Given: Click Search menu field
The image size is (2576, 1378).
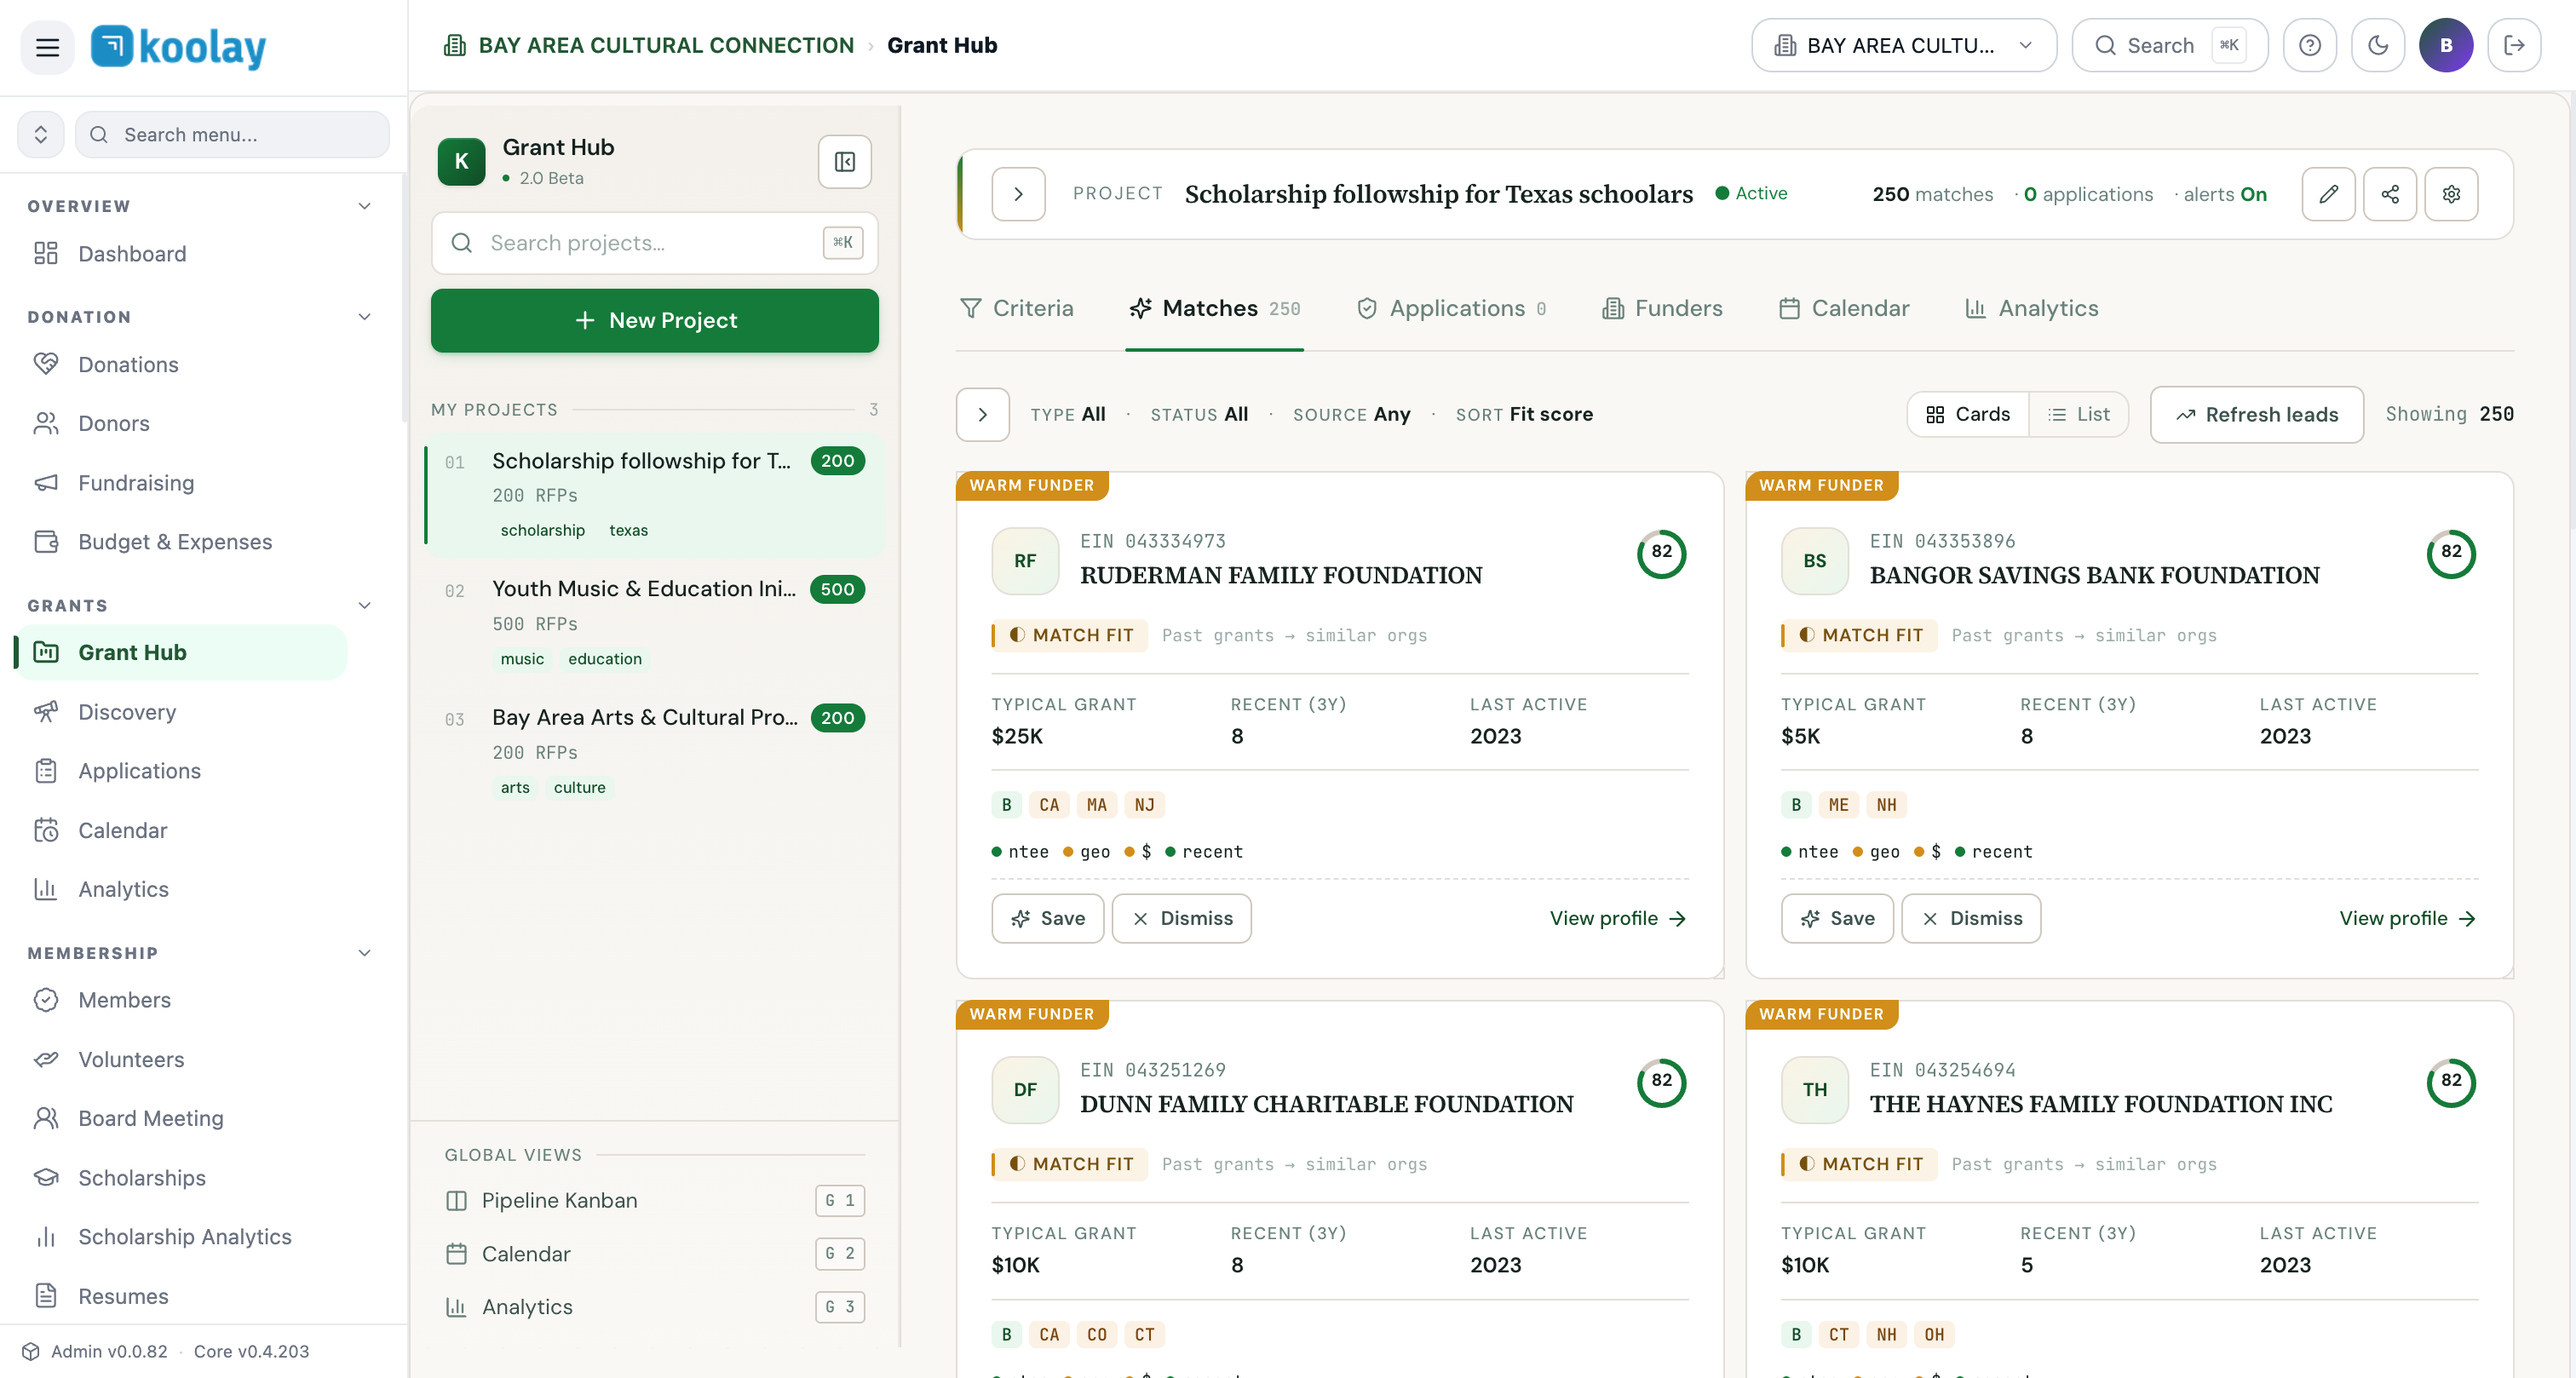Looking at the screenshot, I should (232, 134).
